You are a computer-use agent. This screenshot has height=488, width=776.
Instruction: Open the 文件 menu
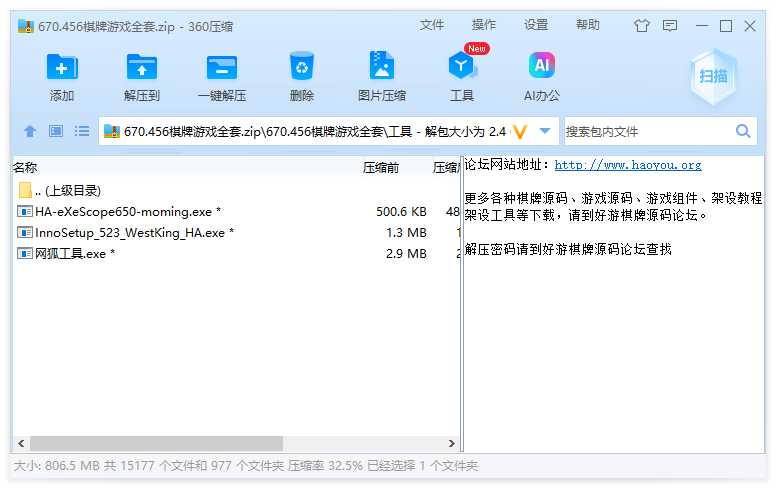432,25
